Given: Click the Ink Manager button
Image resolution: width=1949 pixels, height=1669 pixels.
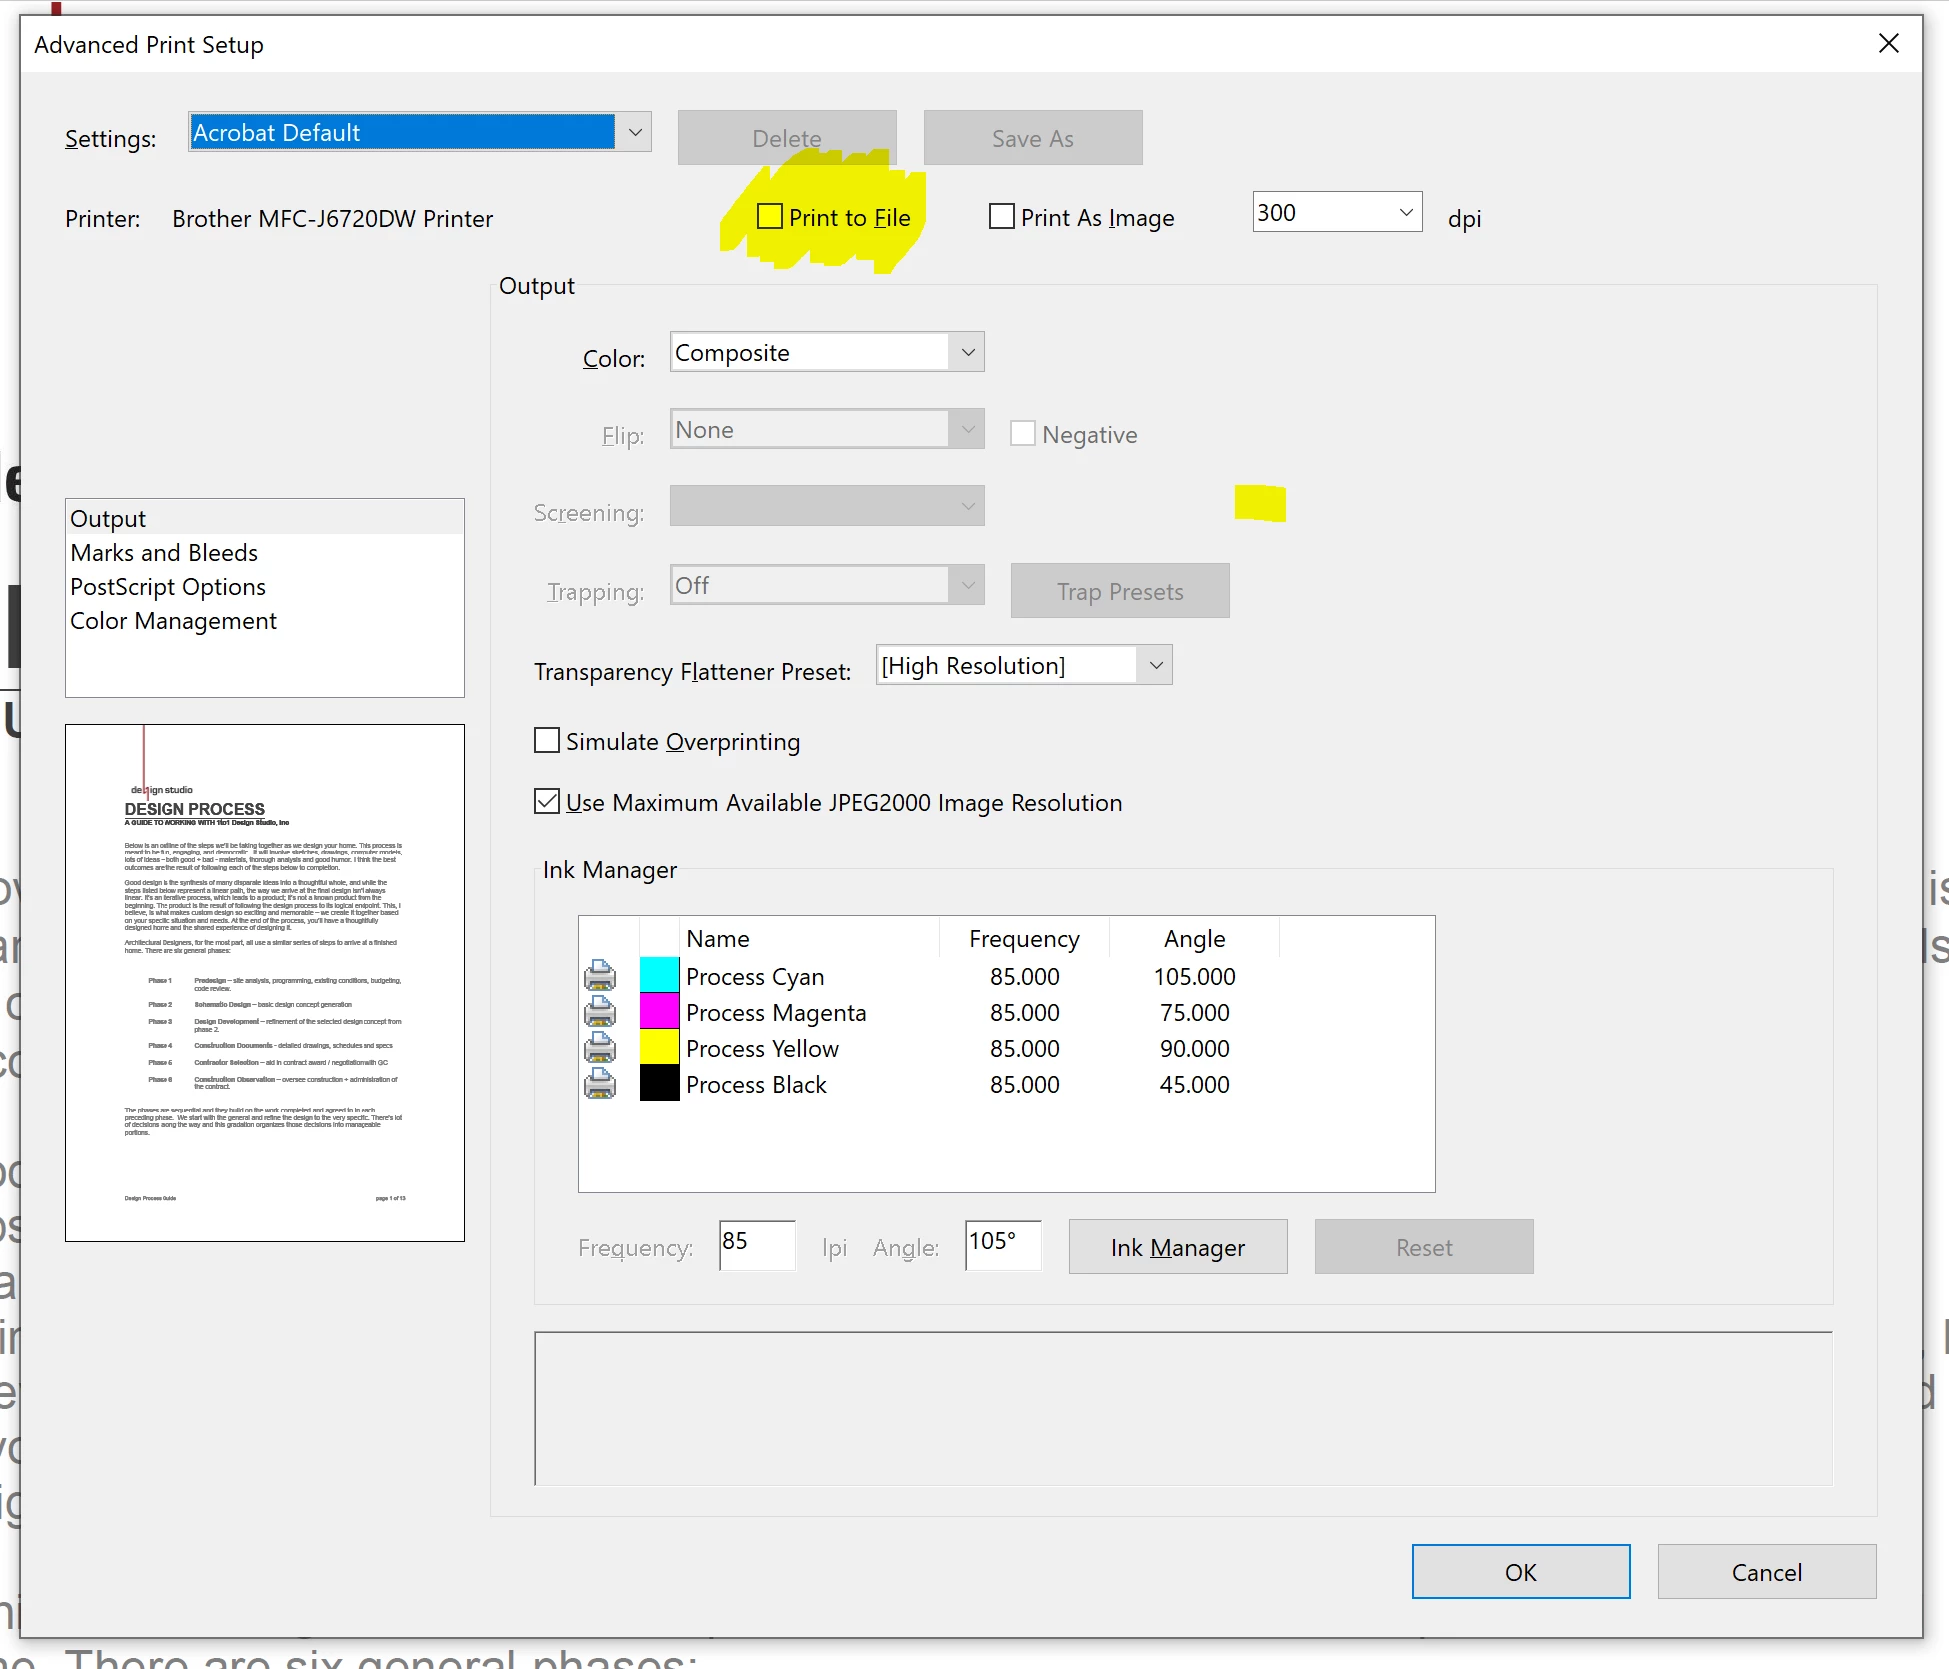Looking at the screenshot, I should click(1177, 1247).
